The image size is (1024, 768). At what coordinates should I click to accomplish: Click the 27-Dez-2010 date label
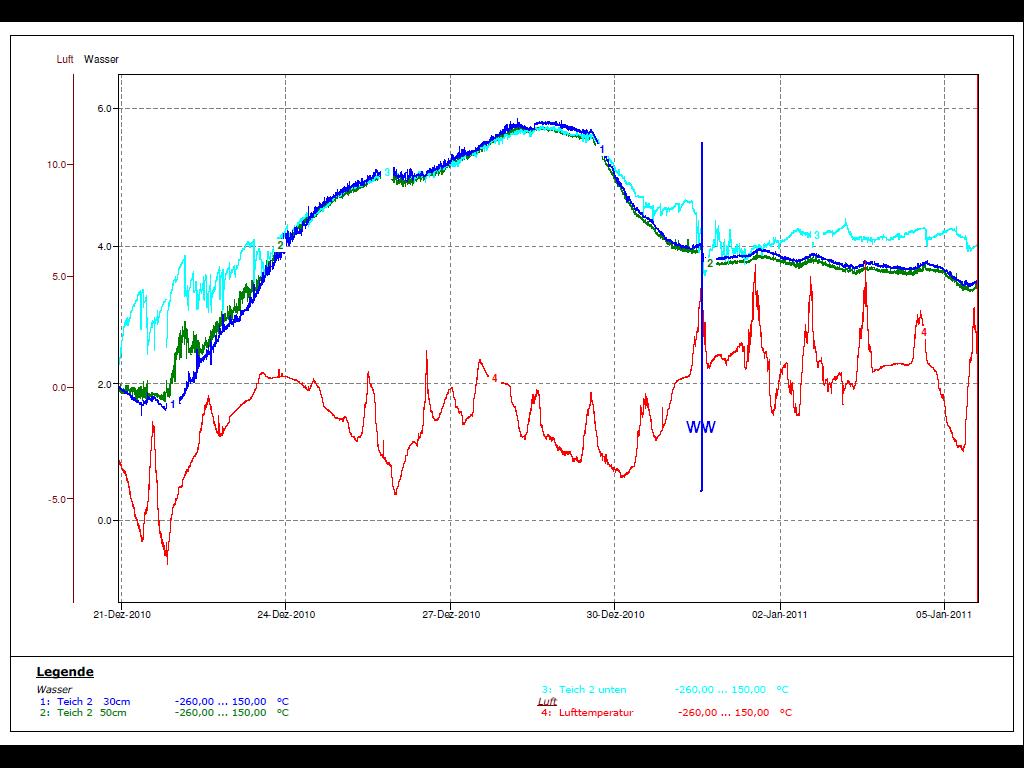tap(451, 615)
